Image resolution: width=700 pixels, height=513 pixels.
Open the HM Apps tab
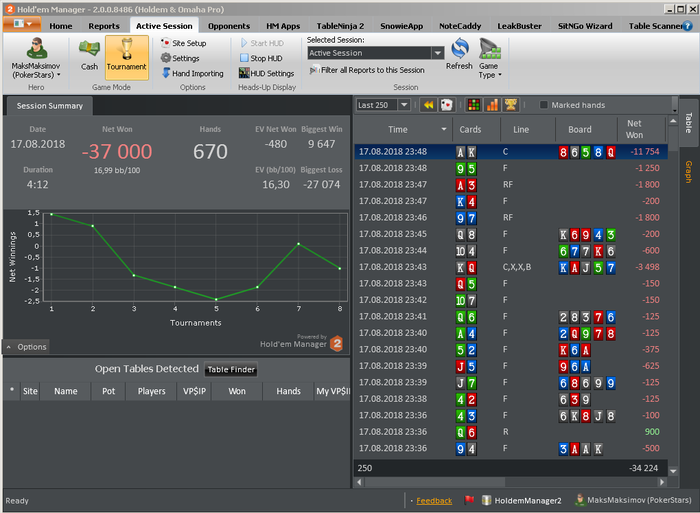click(x=283, y=26)
